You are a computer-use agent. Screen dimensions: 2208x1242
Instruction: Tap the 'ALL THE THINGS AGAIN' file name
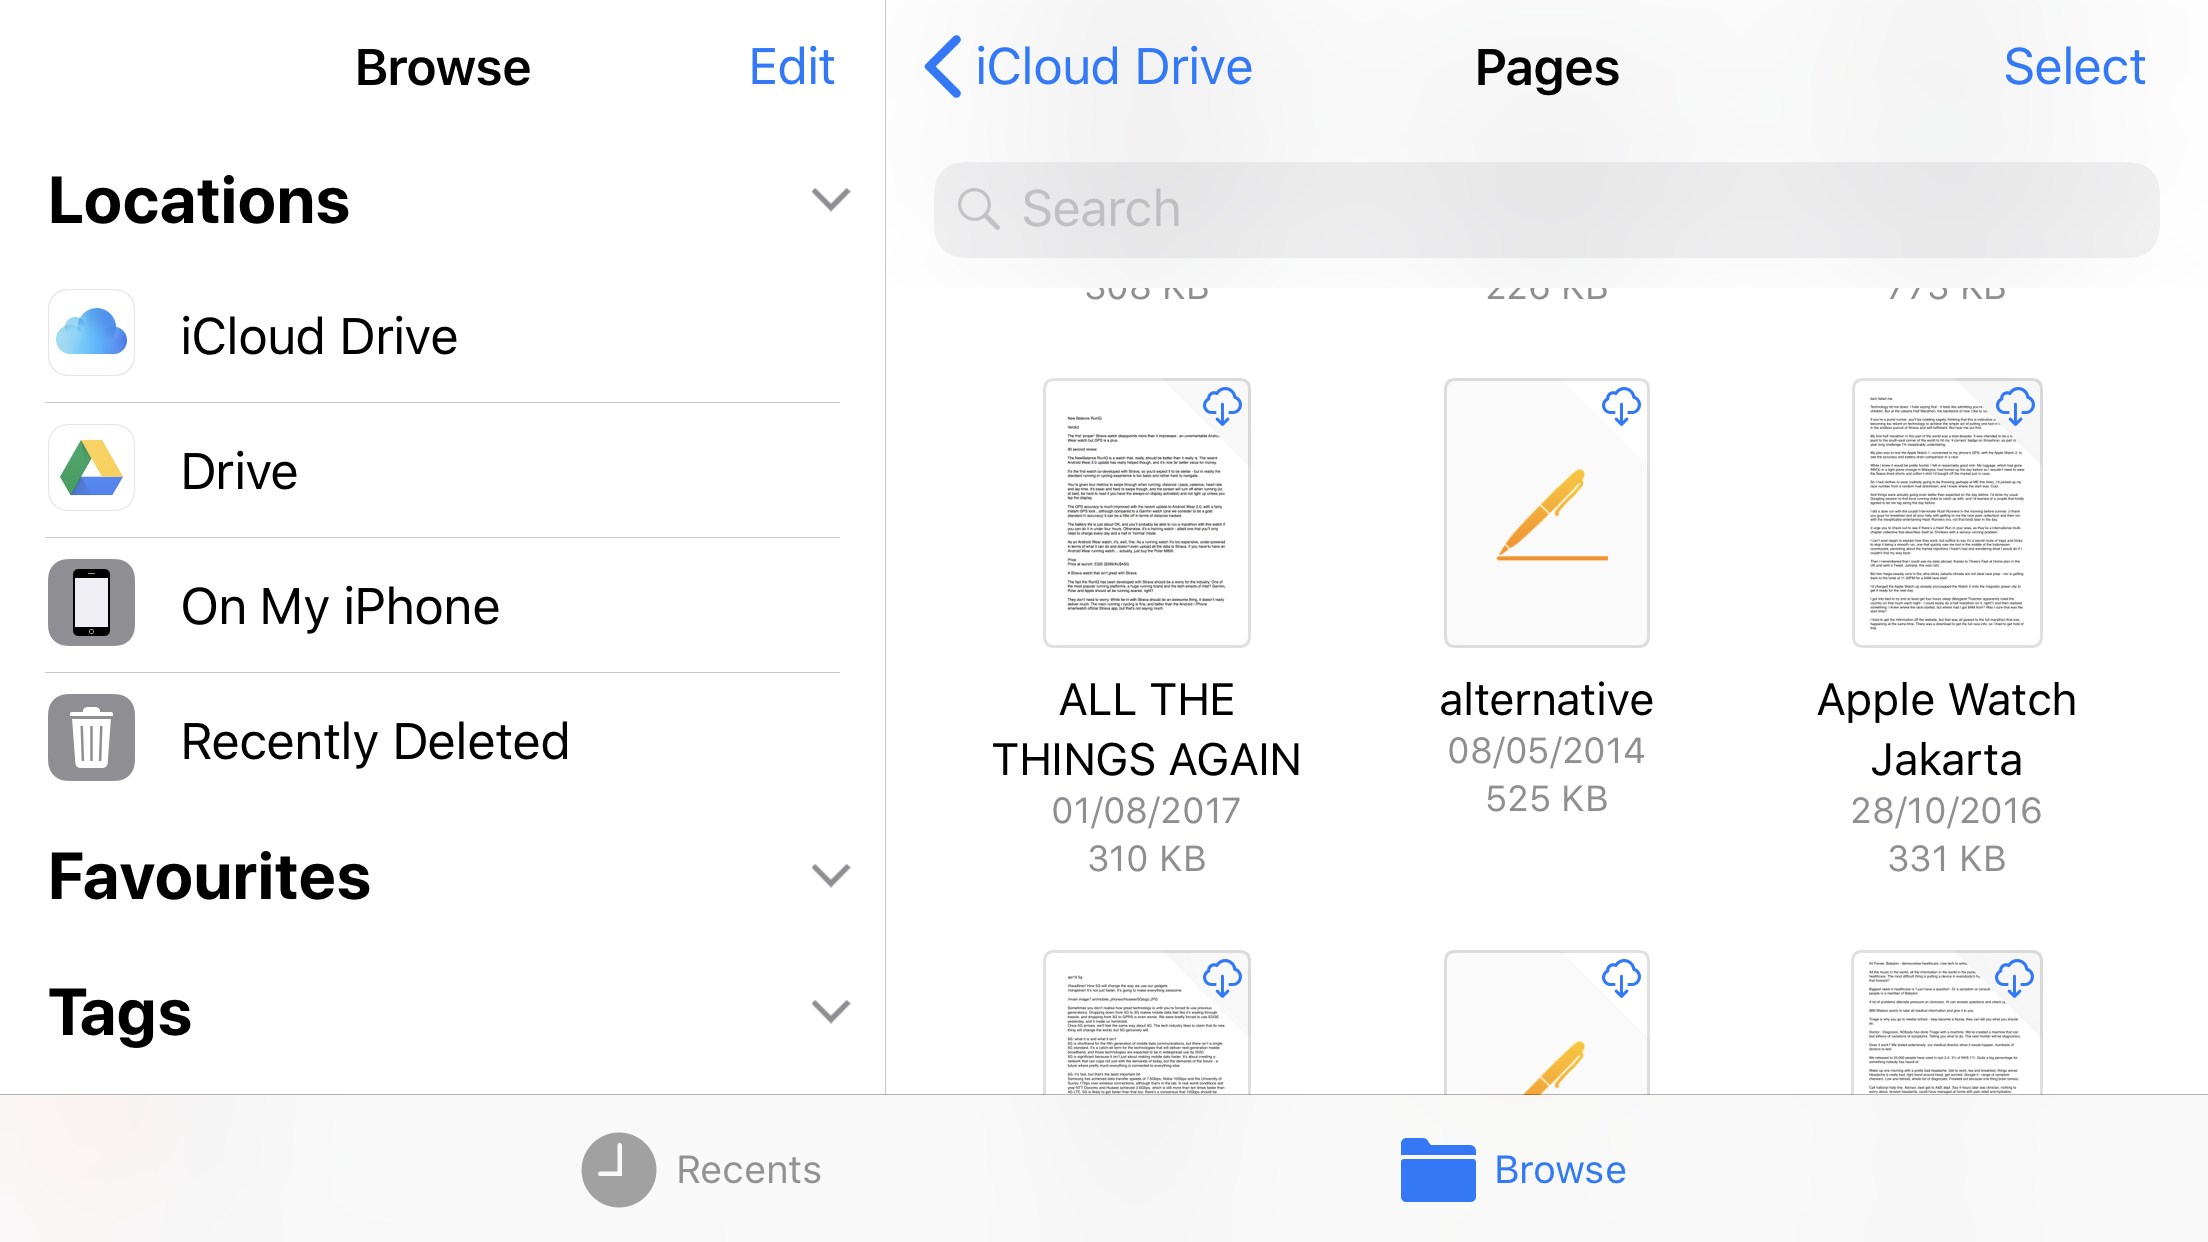click(1147, 729)
